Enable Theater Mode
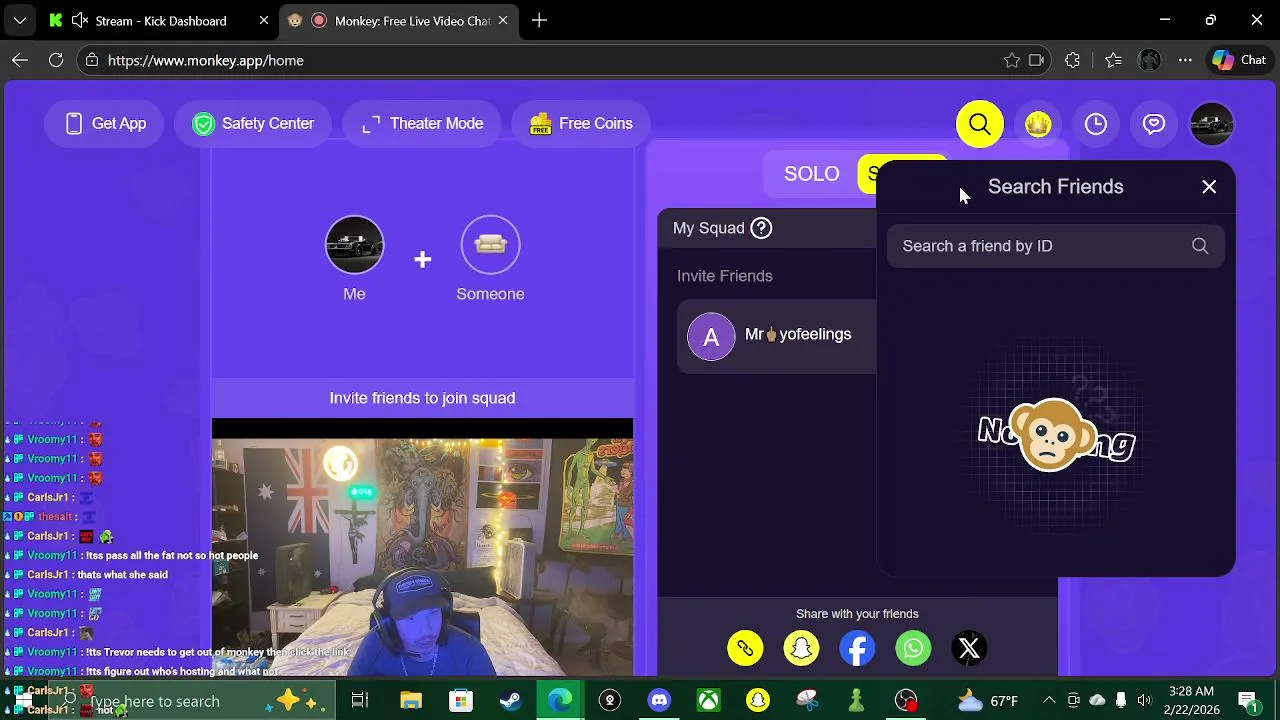 click(x=422, y=124)
